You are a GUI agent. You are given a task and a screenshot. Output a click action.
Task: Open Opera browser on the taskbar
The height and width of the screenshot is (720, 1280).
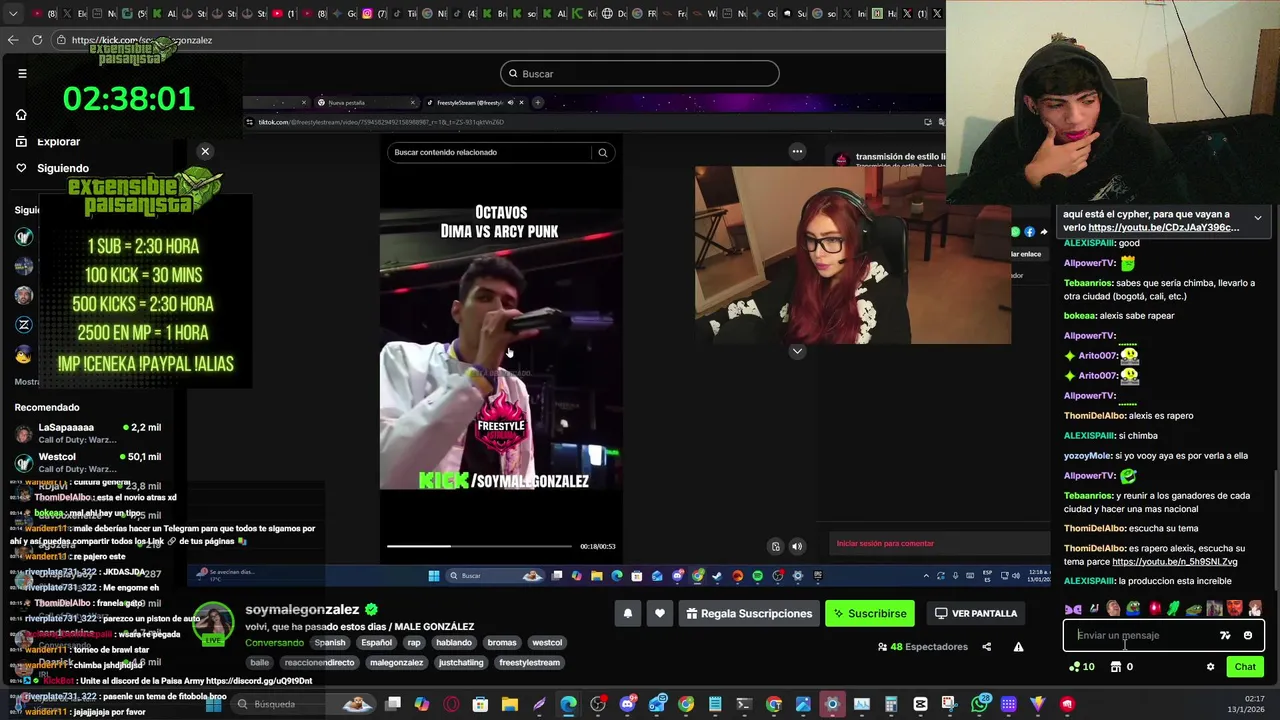pos(451,704)
